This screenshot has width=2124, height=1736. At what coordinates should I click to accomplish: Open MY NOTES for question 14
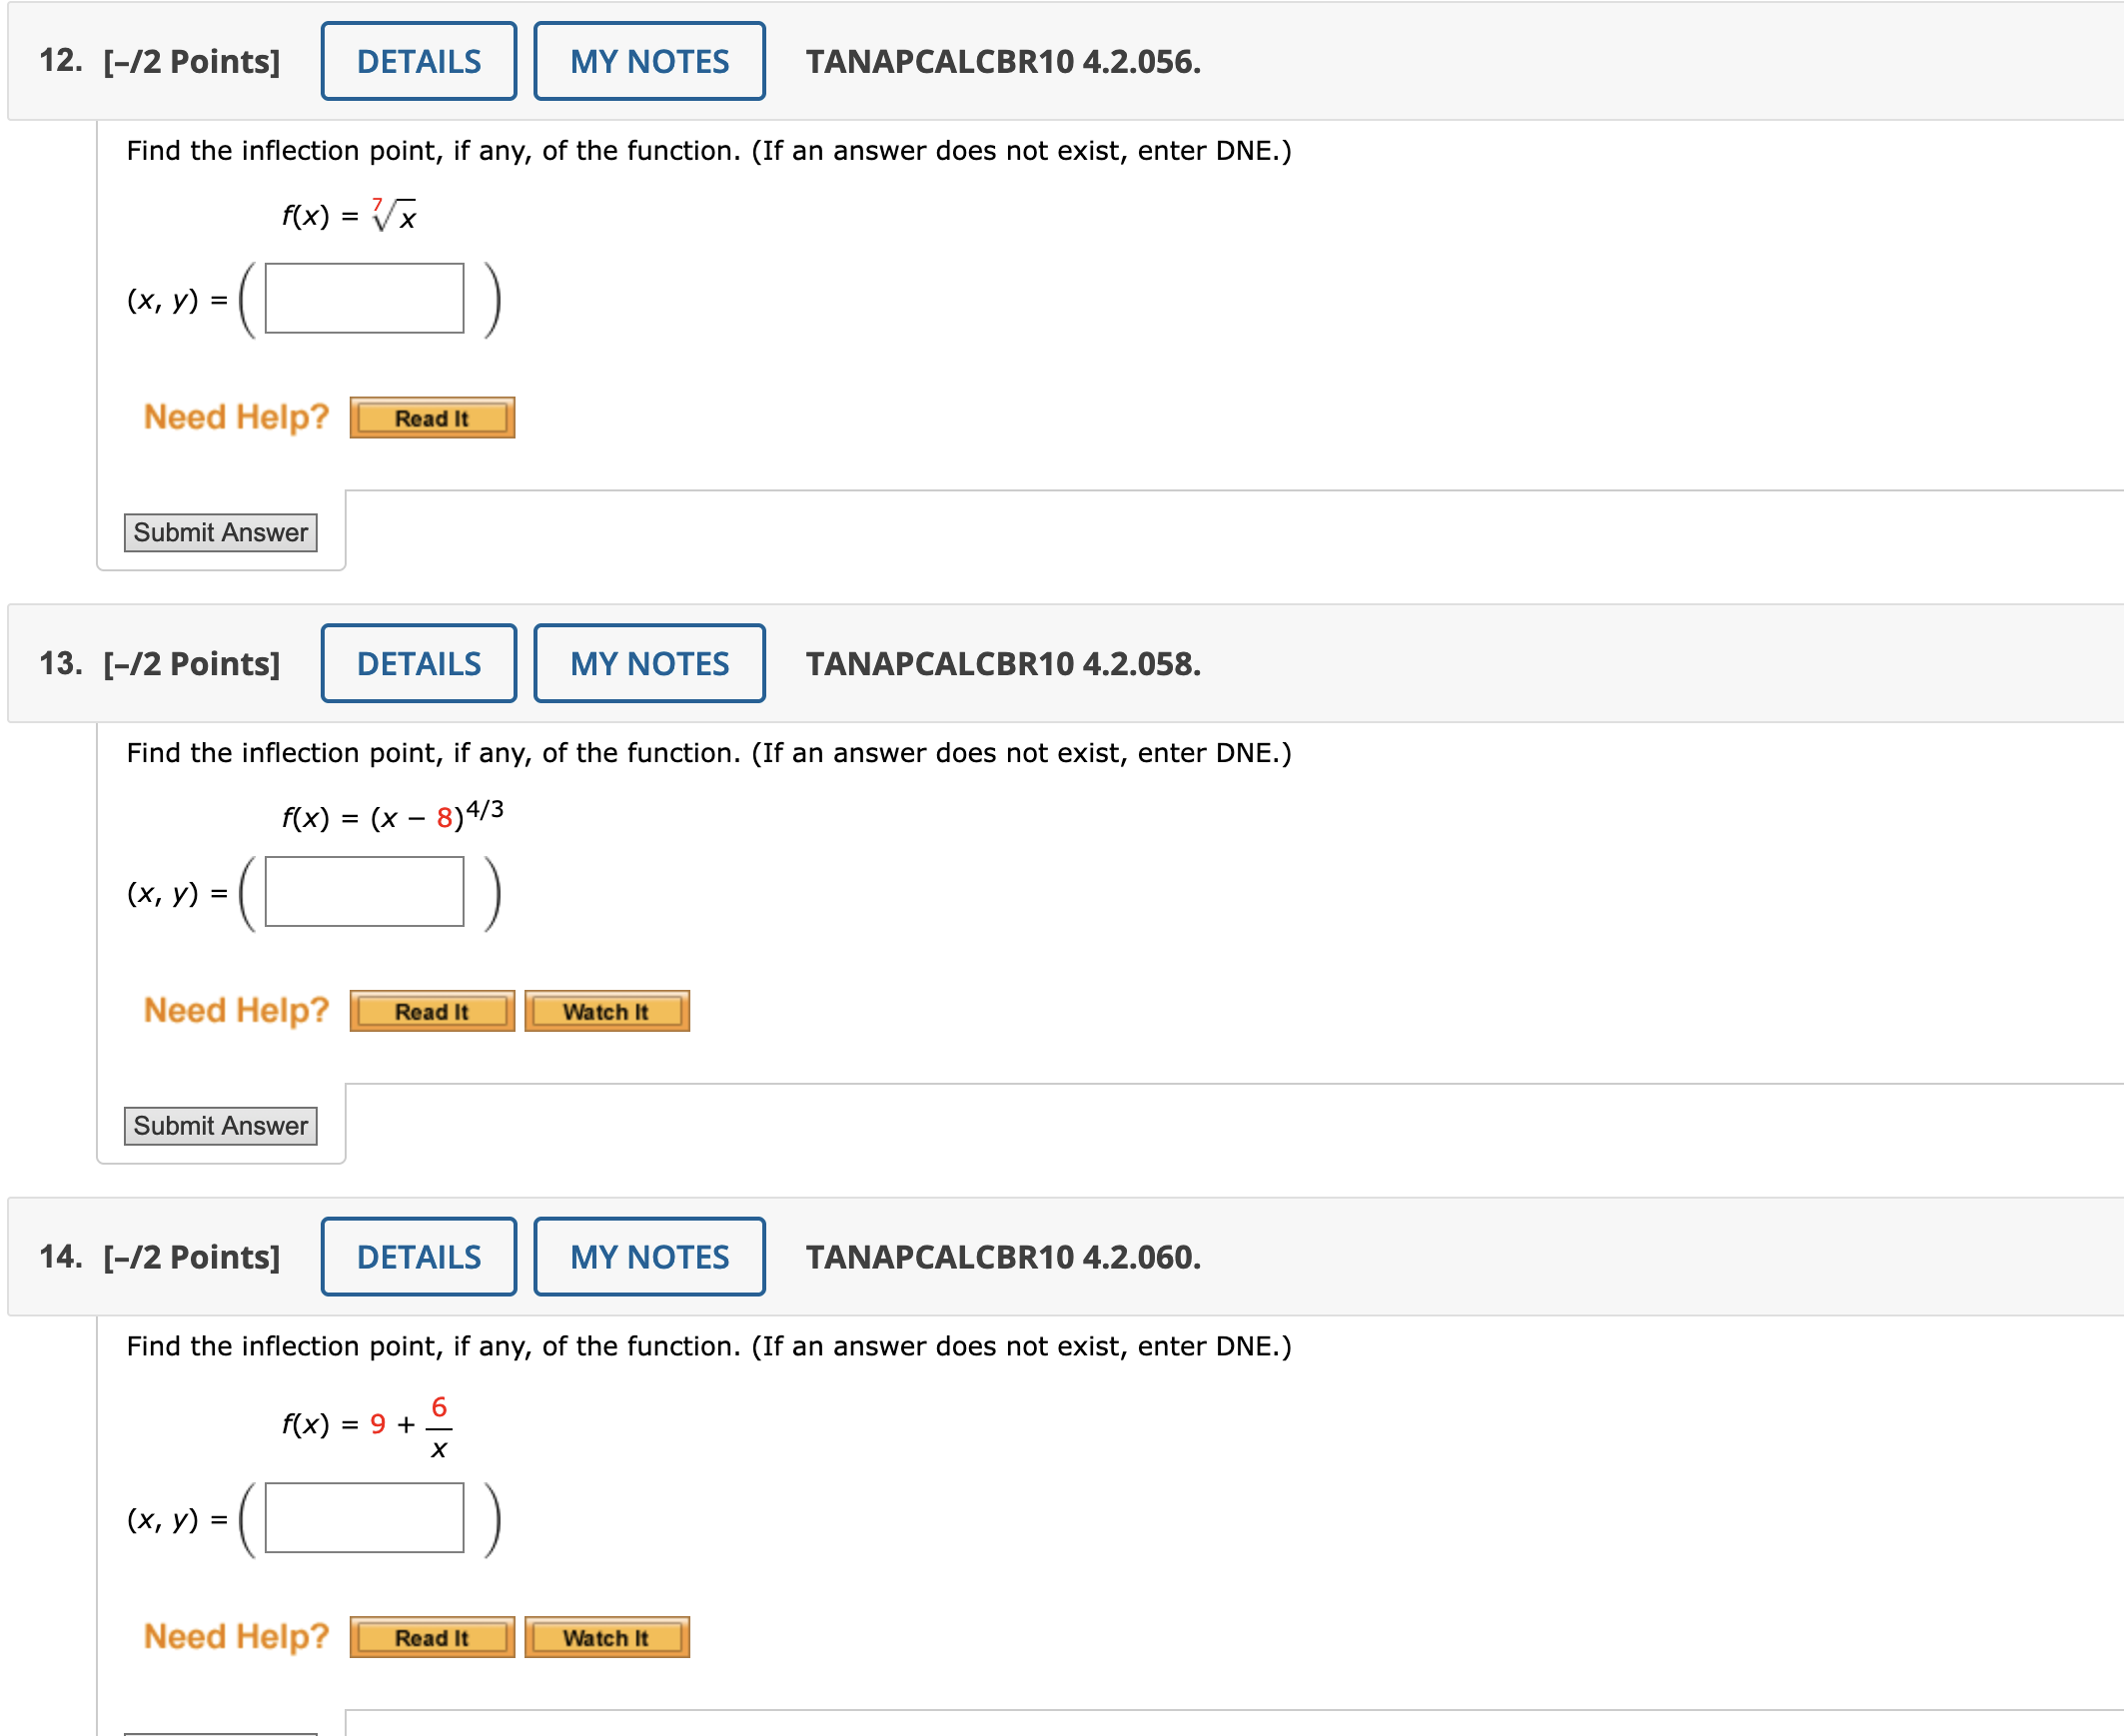(649, 1256)
